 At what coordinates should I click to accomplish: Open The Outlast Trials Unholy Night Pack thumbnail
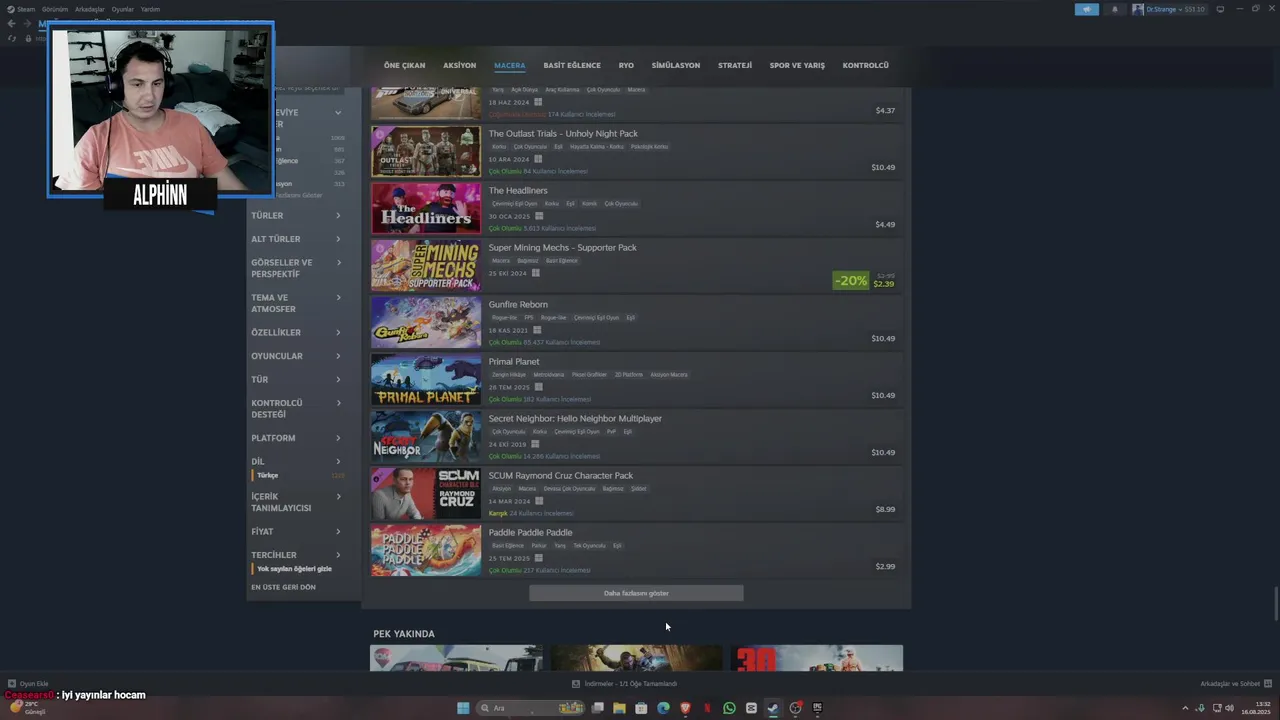(x=426, y=151)
